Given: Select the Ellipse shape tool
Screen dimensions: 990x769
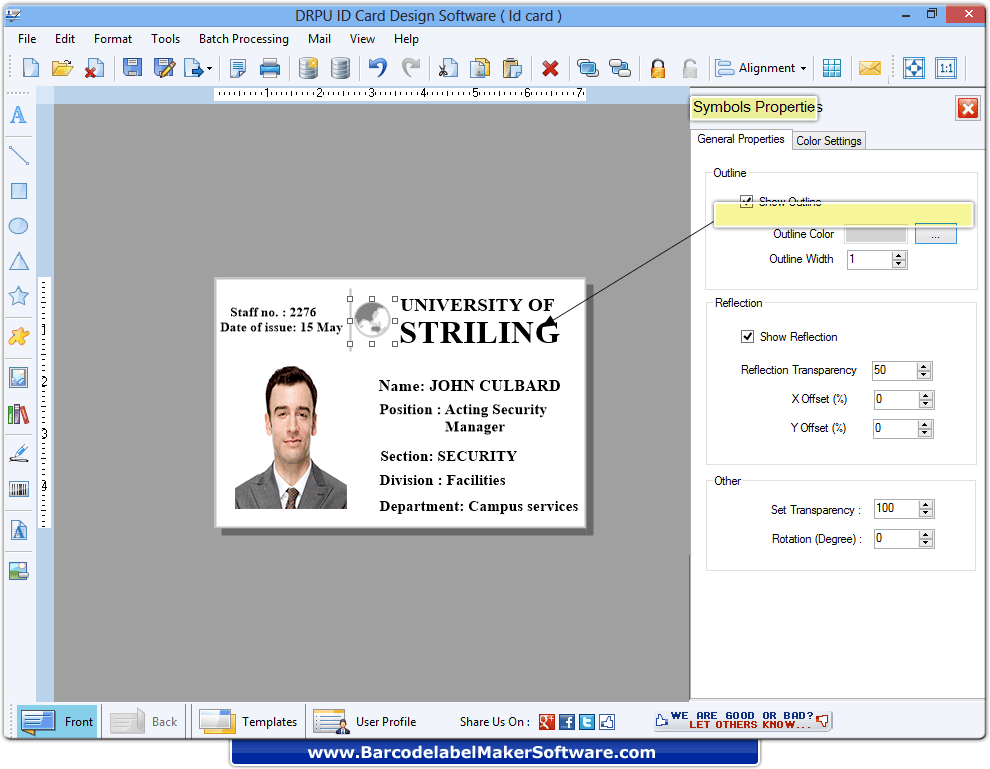Looking at the screenshot, I should 18,225.
